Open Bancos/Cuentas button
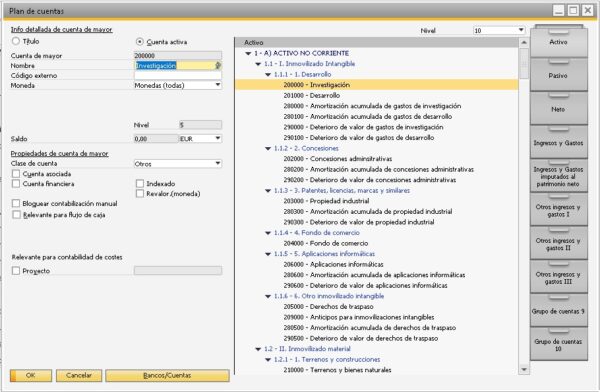The width and height of the screenshot is (600, 392). pyautogui.click(x=167, y=376)
